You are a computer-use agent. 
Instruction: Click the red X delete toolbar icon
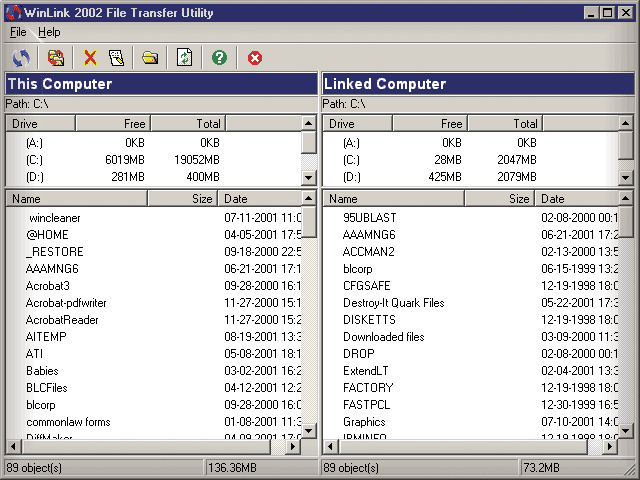click(90, 58)
